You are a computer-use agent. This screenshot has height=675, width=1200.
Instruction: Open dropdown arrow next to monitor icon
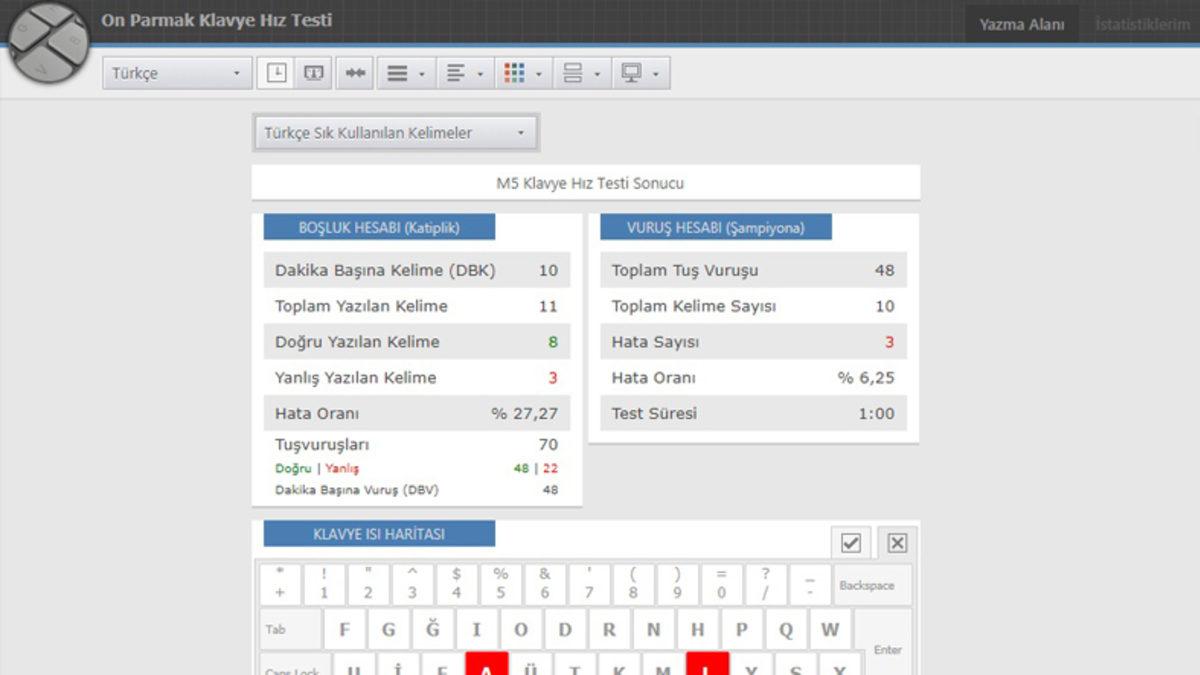pyautogui.click(x=655, y=74)
